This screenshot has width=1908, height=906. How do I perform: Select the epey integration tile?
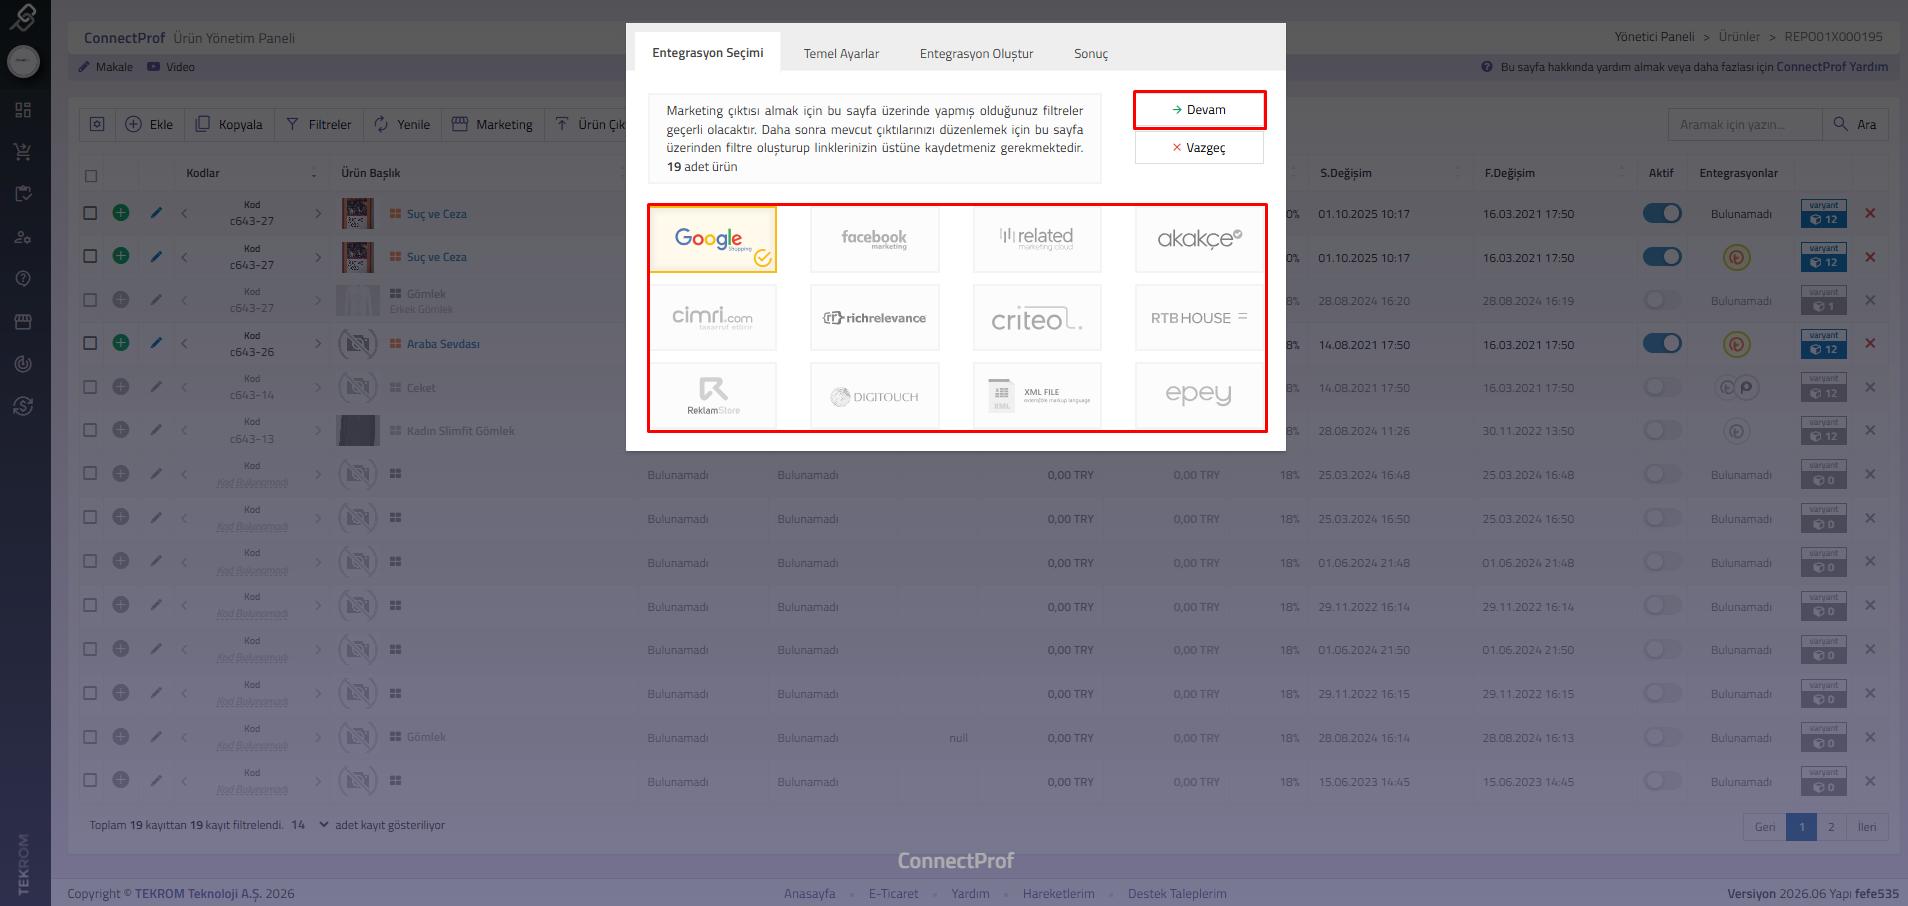coord(1199,395)
